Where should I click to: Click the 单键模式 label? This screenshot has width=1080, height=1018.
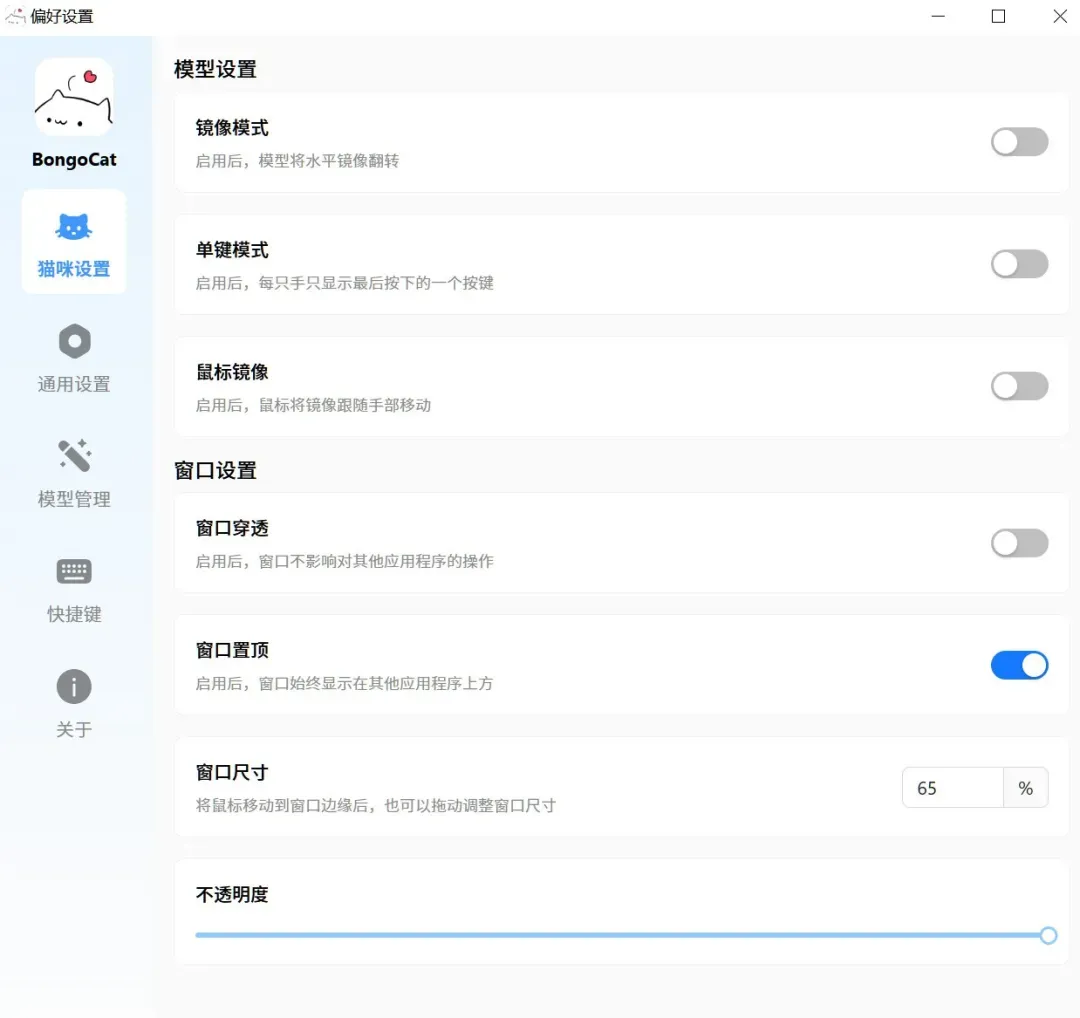coord(232,249)
